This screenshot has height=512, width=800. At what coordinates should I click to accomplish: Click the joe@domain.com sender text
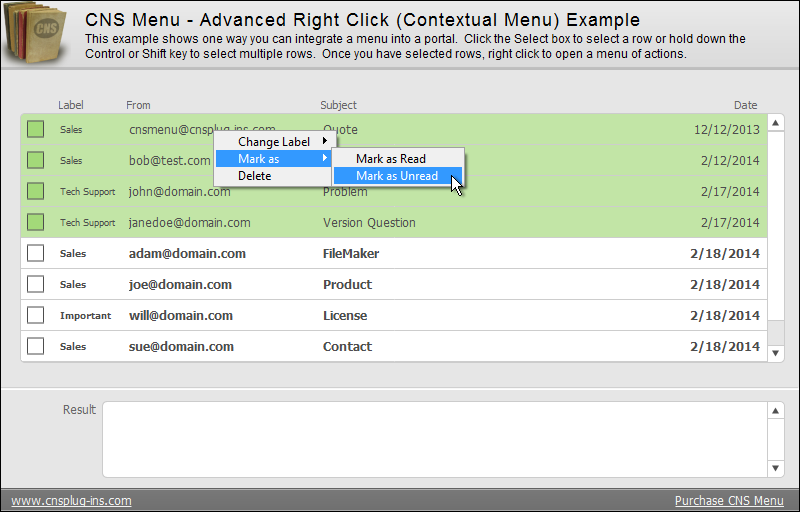(x=180, y=285)
